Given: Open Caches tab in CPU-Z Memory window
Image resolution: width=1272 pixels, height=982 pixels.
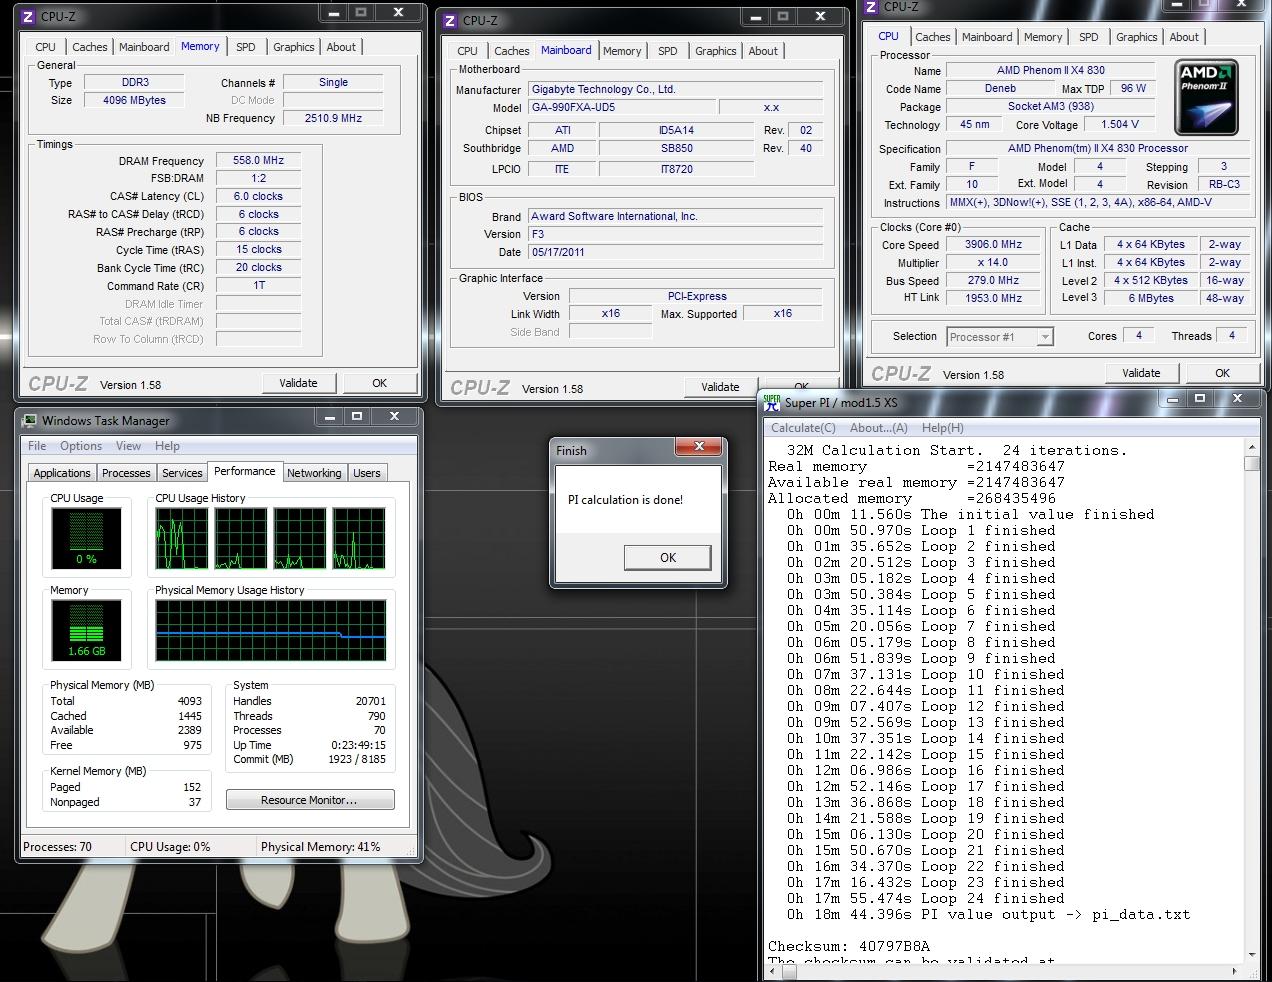Looking at the screenshot, I should click(89, 47).
